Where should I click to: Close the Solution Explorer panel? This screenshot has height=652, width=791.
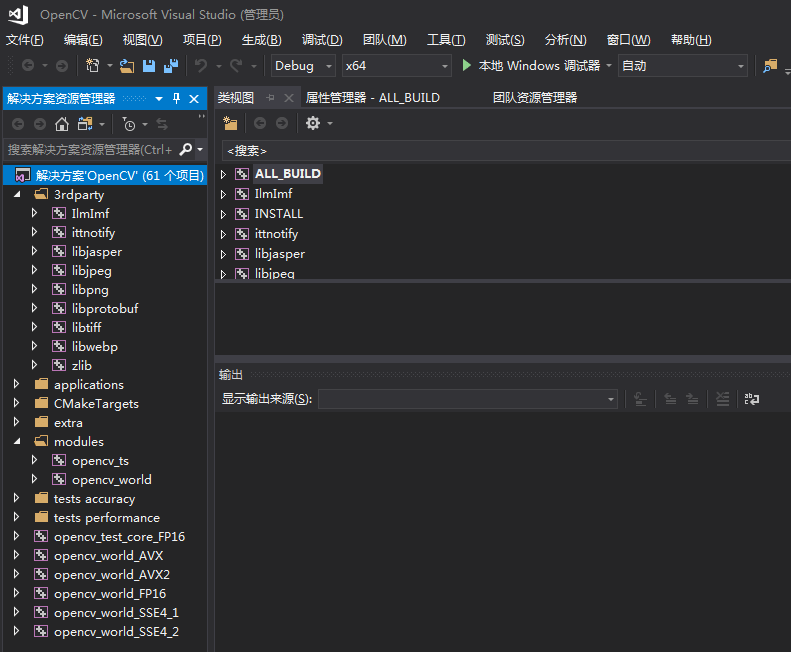pyautogui.click(x=194, y=99)
